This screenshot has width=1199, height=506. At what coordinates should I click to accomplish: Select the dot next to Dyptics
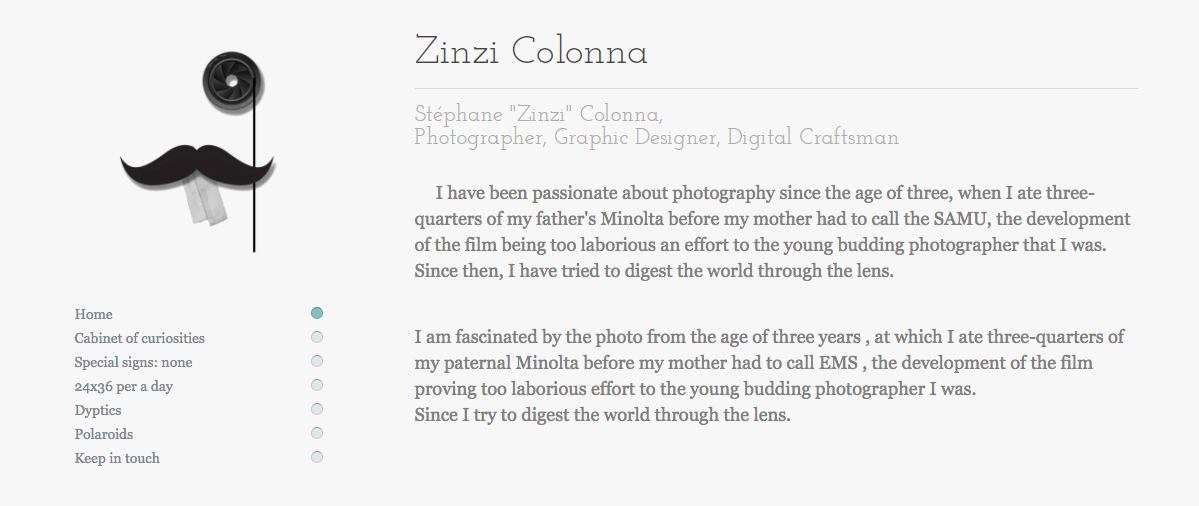point(317,409)
